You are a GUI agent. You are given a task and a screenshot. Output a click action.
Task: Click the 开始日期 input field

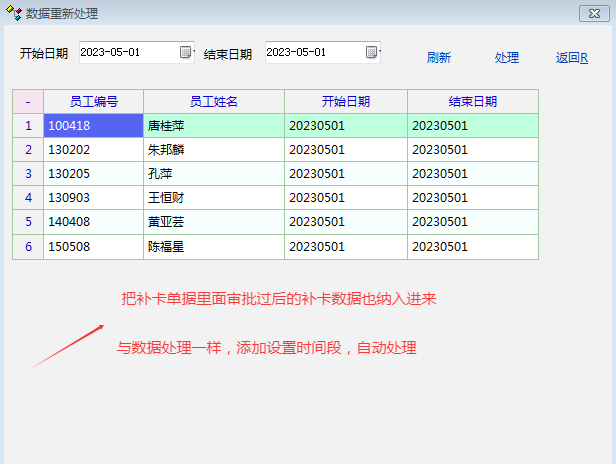point(127,53)
